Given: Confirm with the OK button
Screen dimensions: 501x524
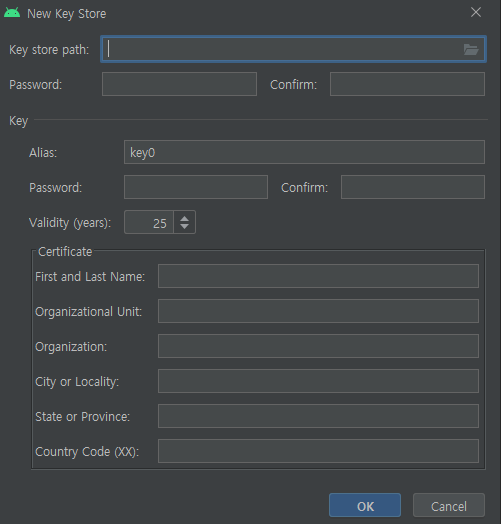Looking at the screenshot, I should pyautogui.click(x=365, y=505).
